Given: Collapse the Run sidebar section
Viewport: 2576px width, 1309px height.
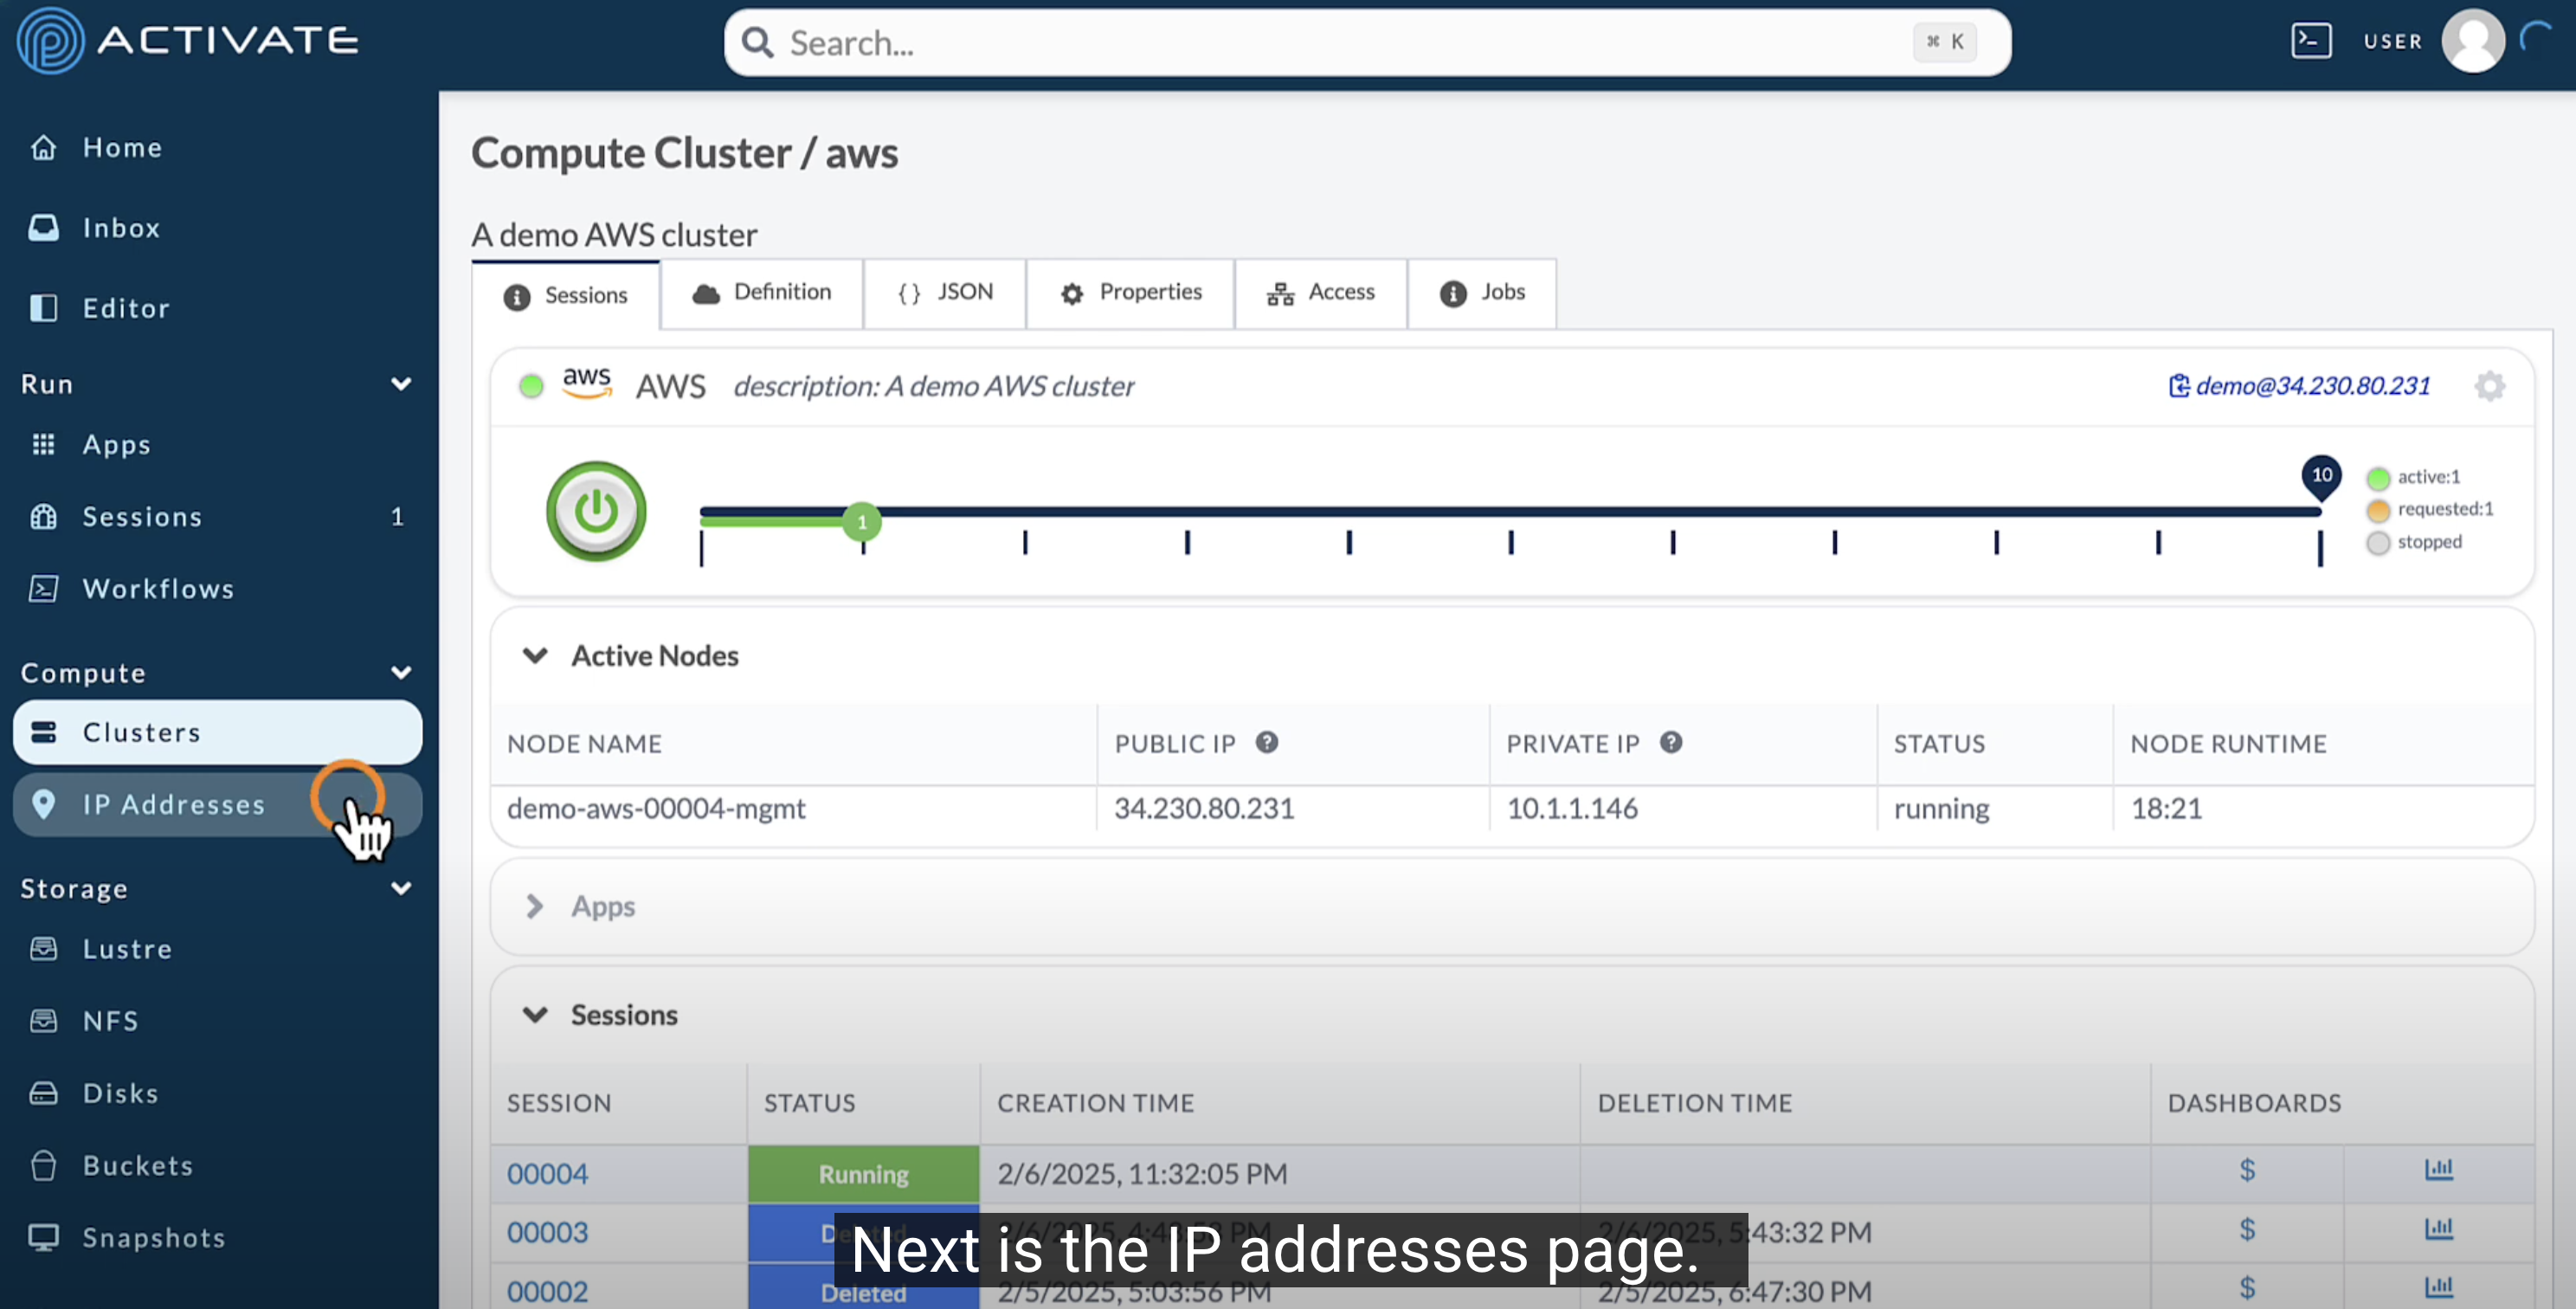Looking at the screenshot, I should (x=401, y=384).
